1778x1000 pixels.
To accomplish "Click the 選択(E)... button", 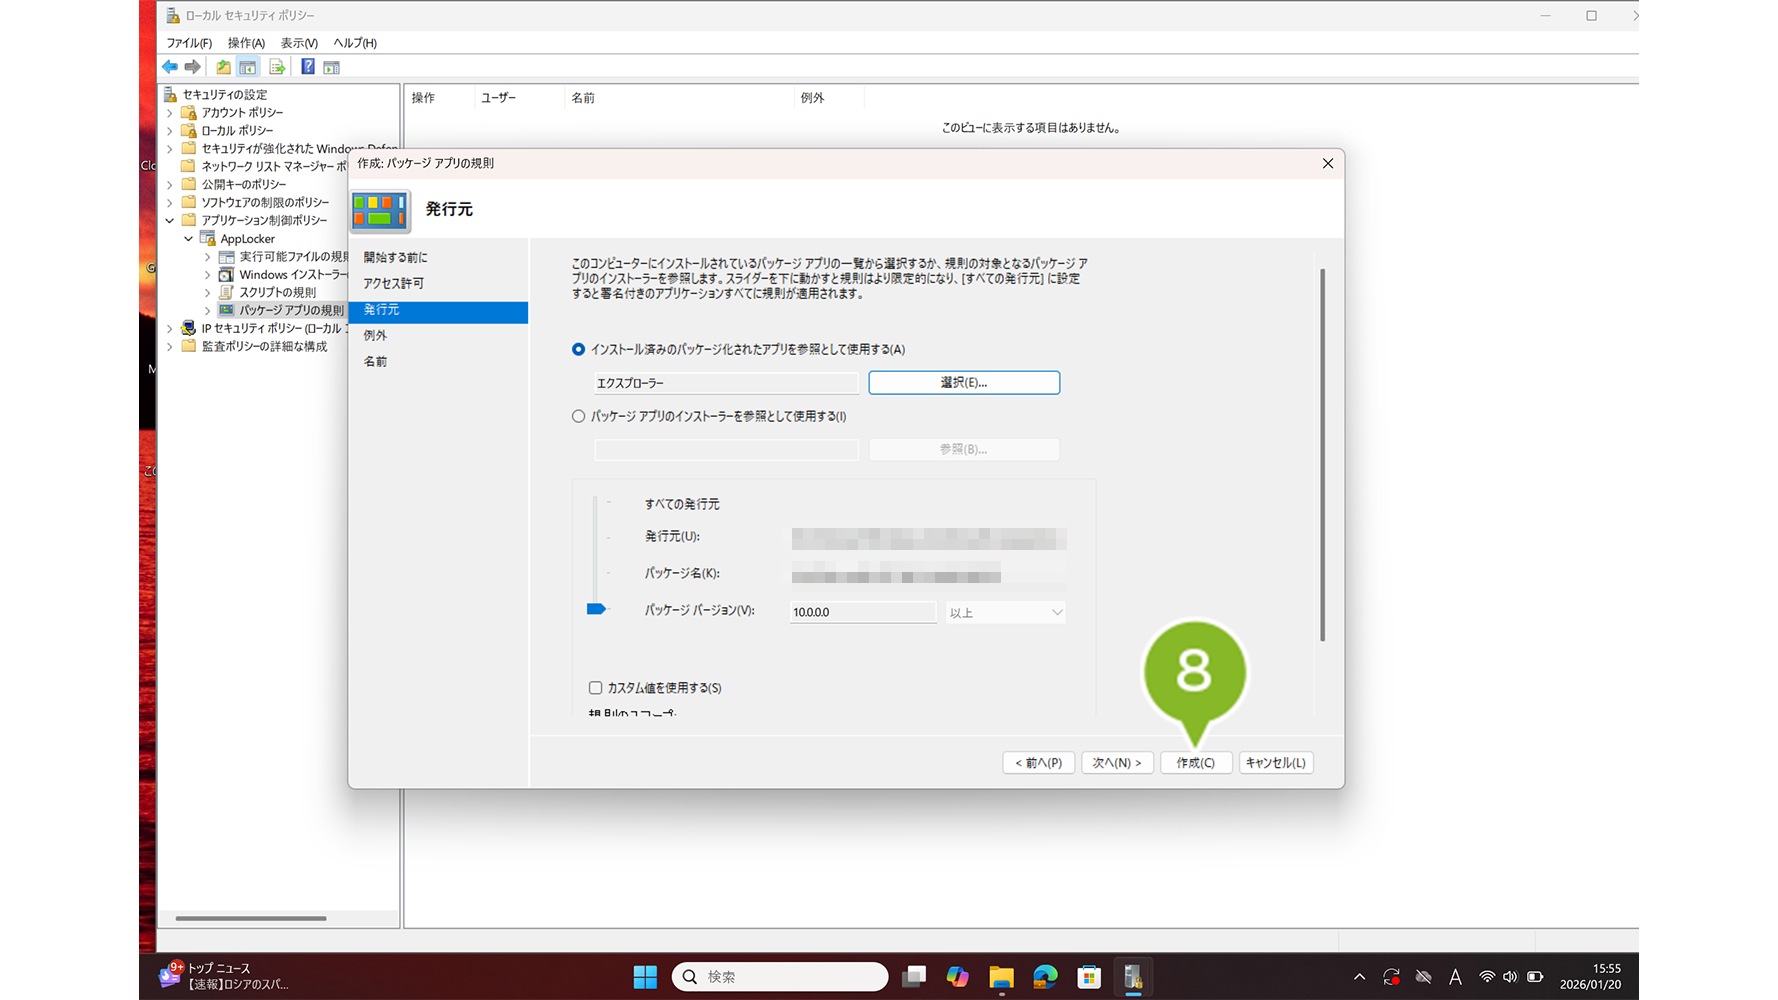I will click(963, 383).
